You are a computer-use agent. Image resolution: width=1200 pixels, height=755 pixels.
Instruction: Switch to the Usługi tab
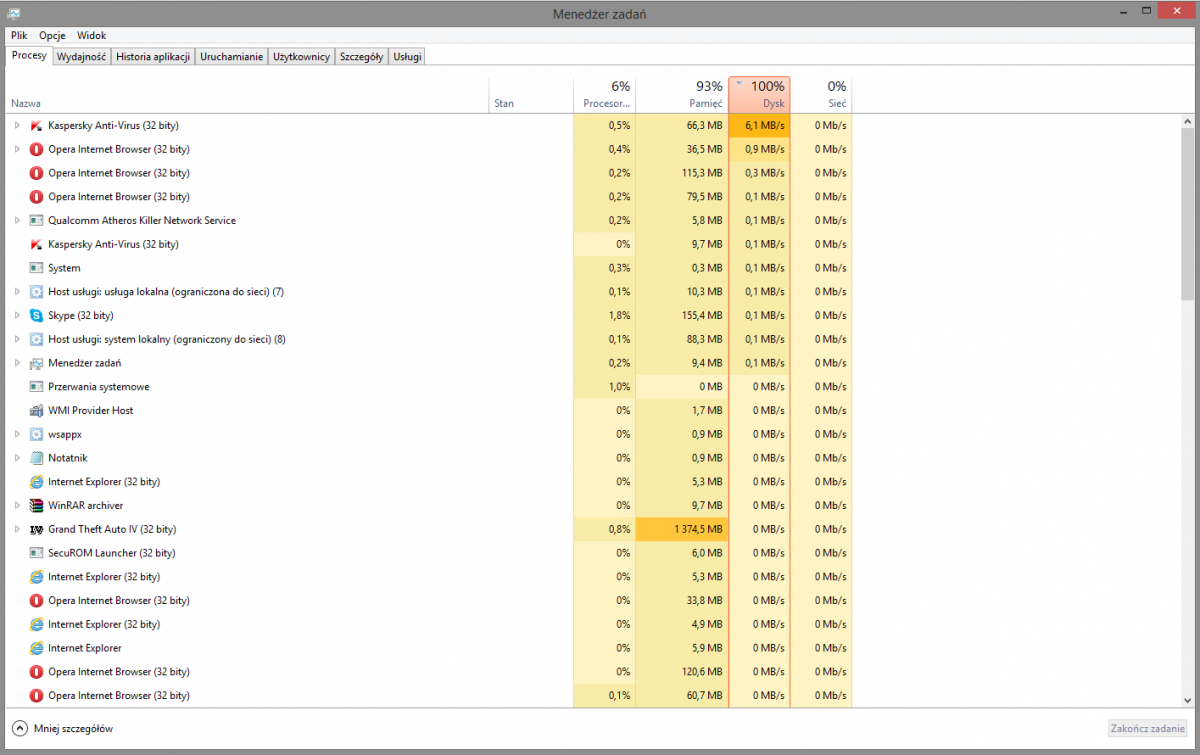[x=407, y=57]
